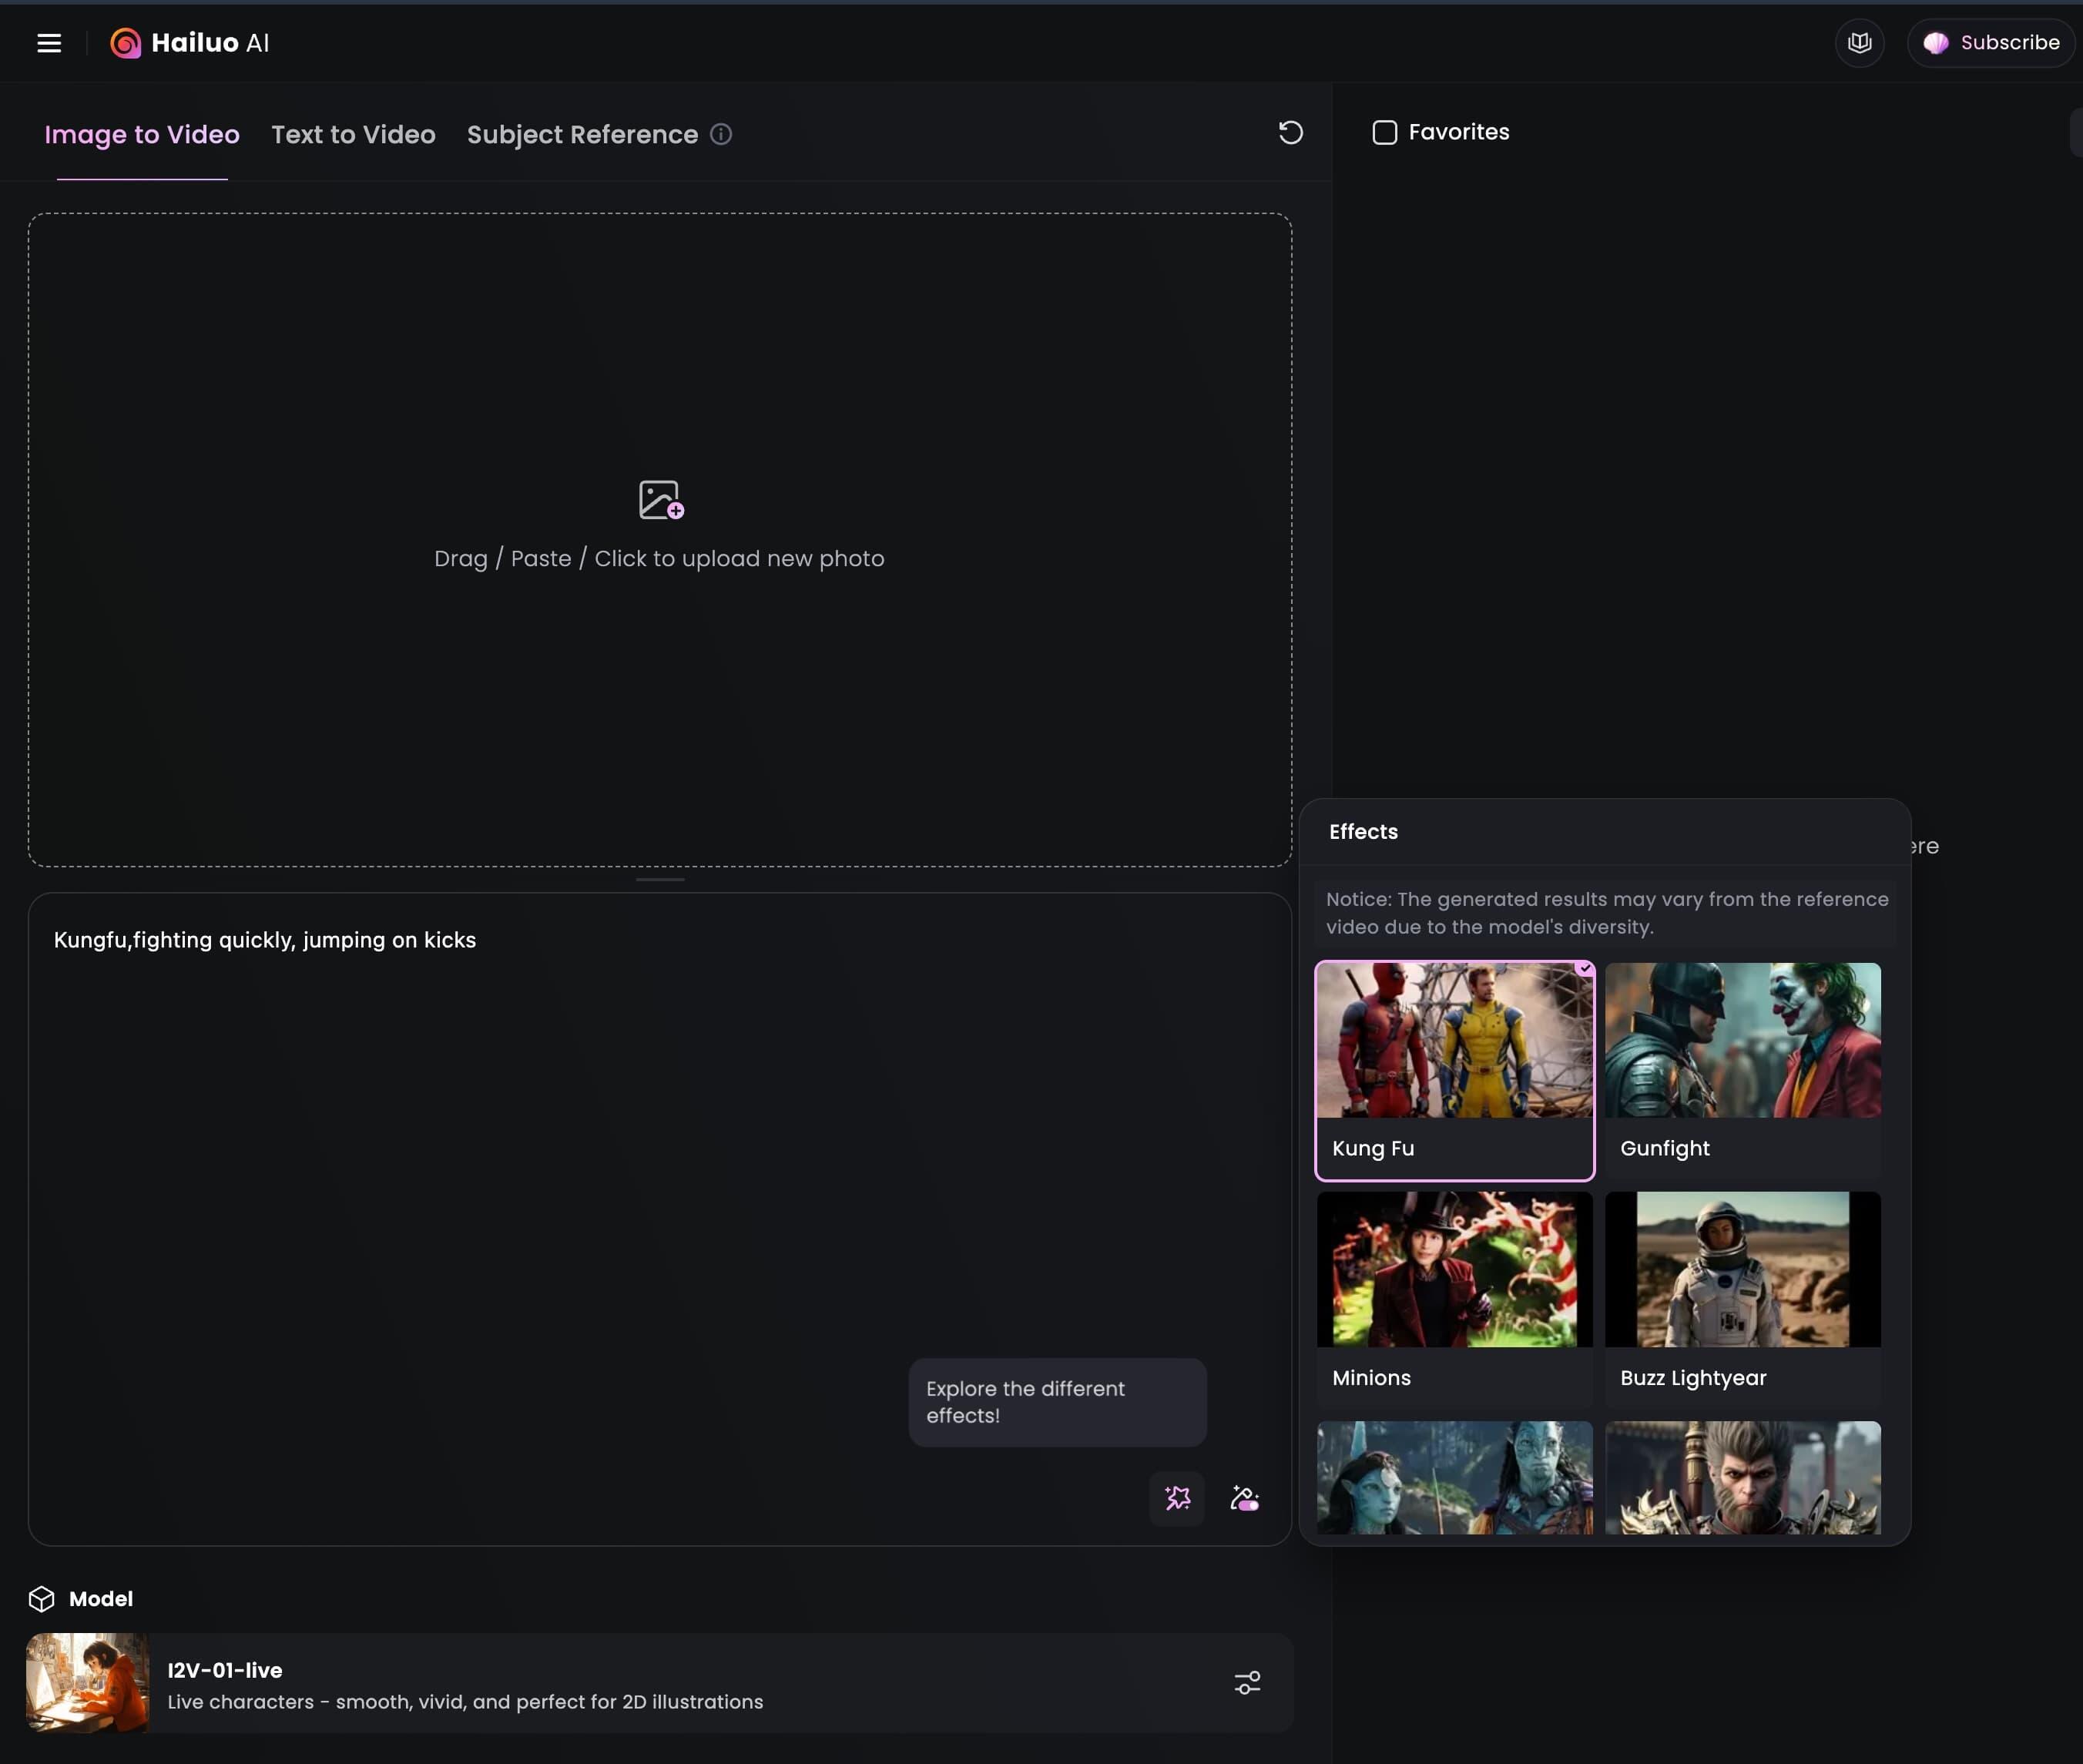Select the Minions effect thumbnail

1454,1299
